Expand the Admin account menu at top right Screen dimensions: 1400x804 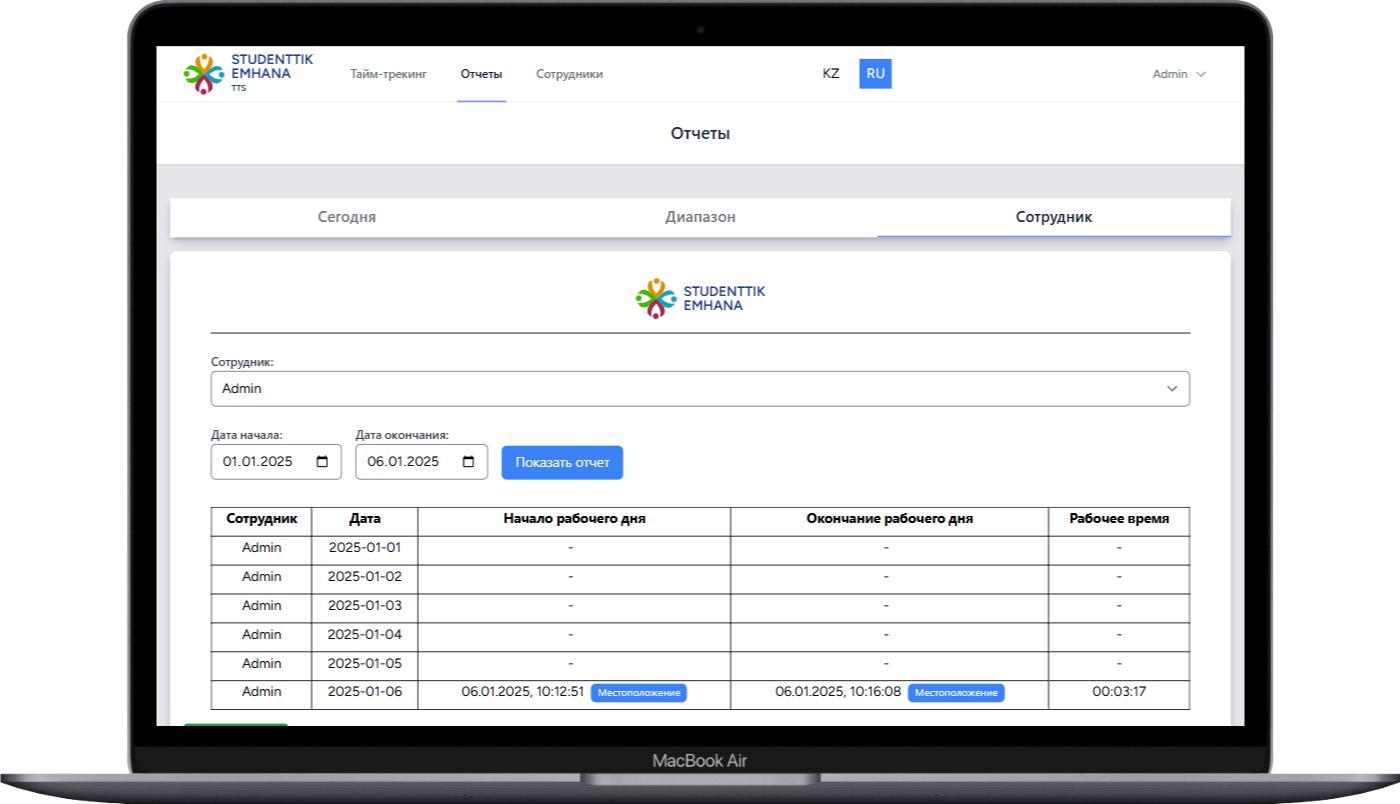coord(1178,73)
